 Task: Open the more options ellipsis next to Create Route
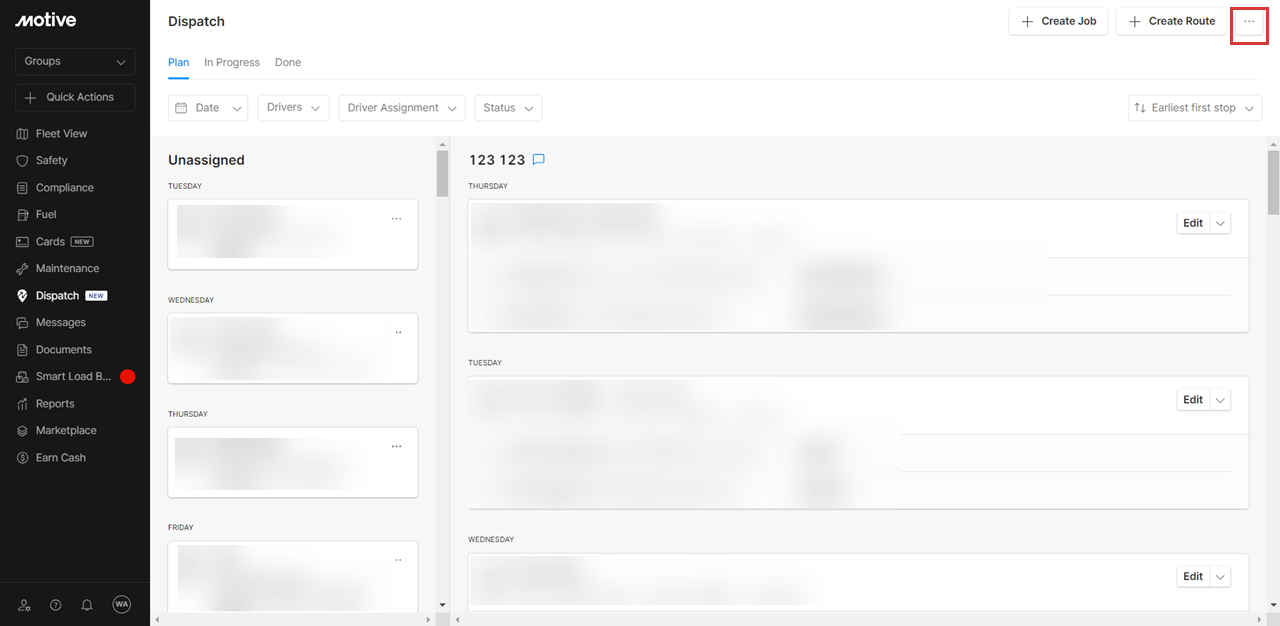click(1249, 21)
